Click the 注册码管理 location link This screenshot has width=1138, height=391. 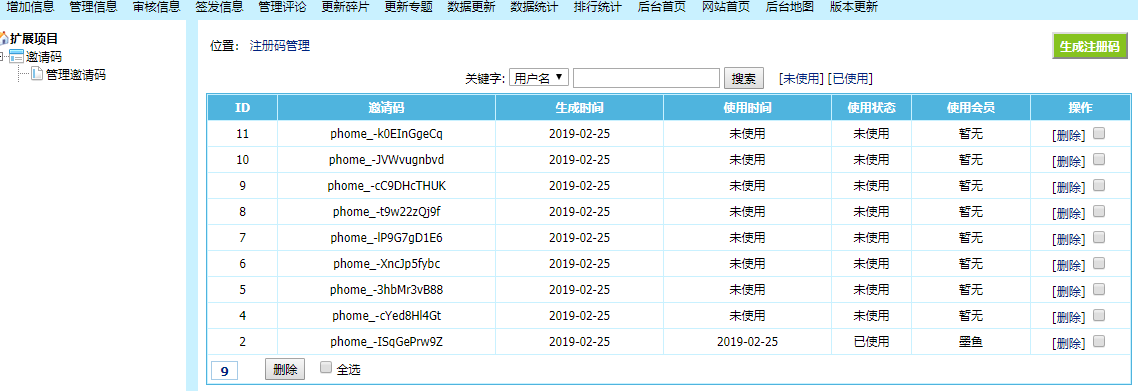click(x=279, y=46)
